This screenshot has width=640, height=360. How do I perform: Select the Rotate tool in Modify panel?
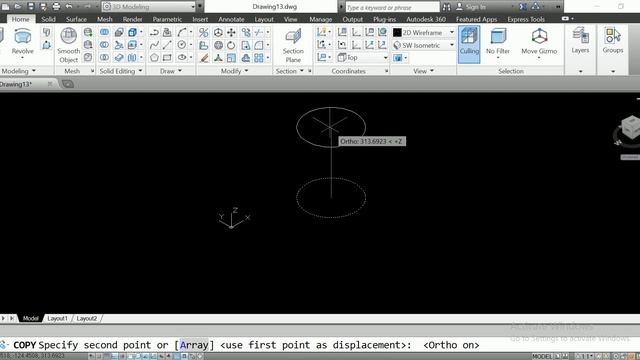pyautogui.click(x=231, y=45)
